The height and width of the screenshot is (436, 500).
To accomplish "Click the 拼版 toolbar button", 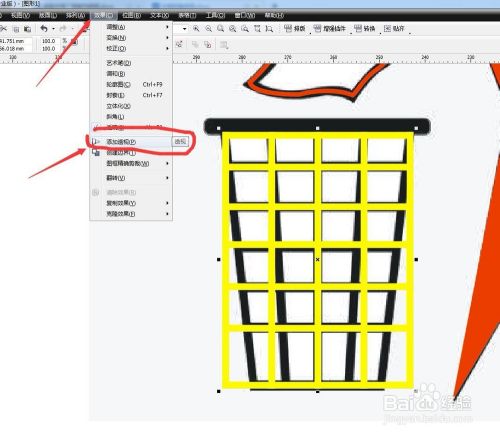I will coord(295,29).
